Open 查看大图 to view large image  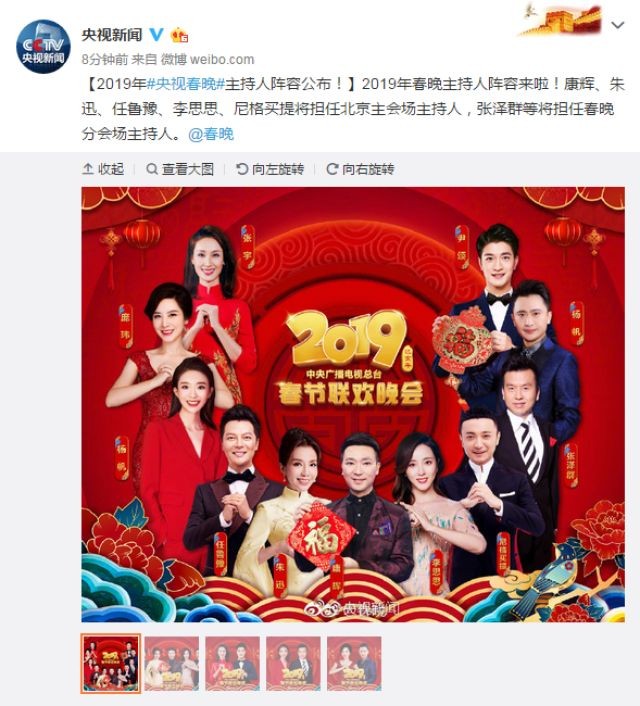tap(180, 169)
